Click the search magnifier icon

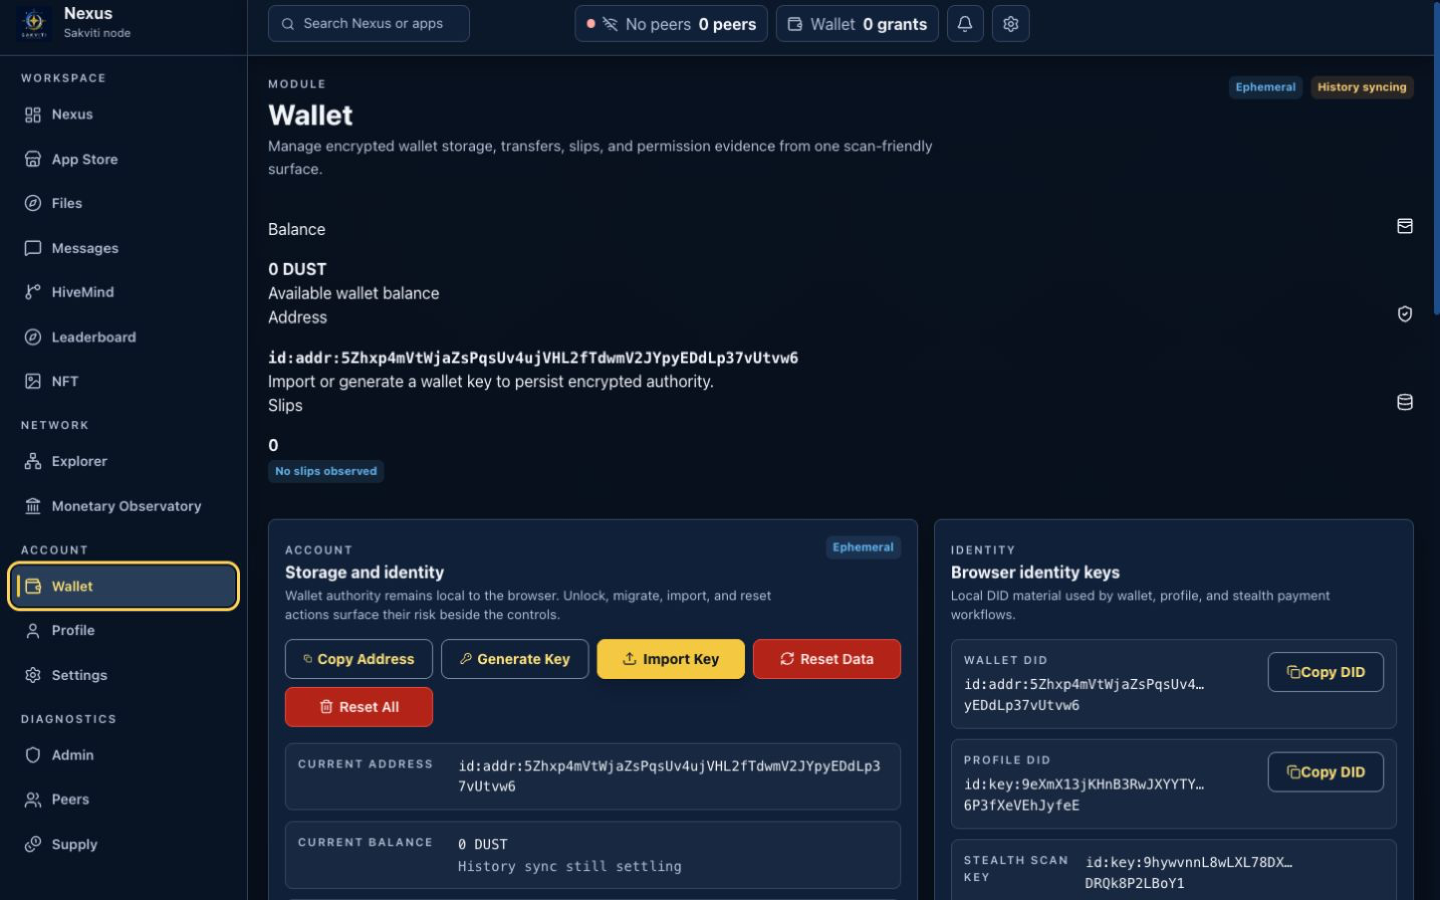point(288,24)
